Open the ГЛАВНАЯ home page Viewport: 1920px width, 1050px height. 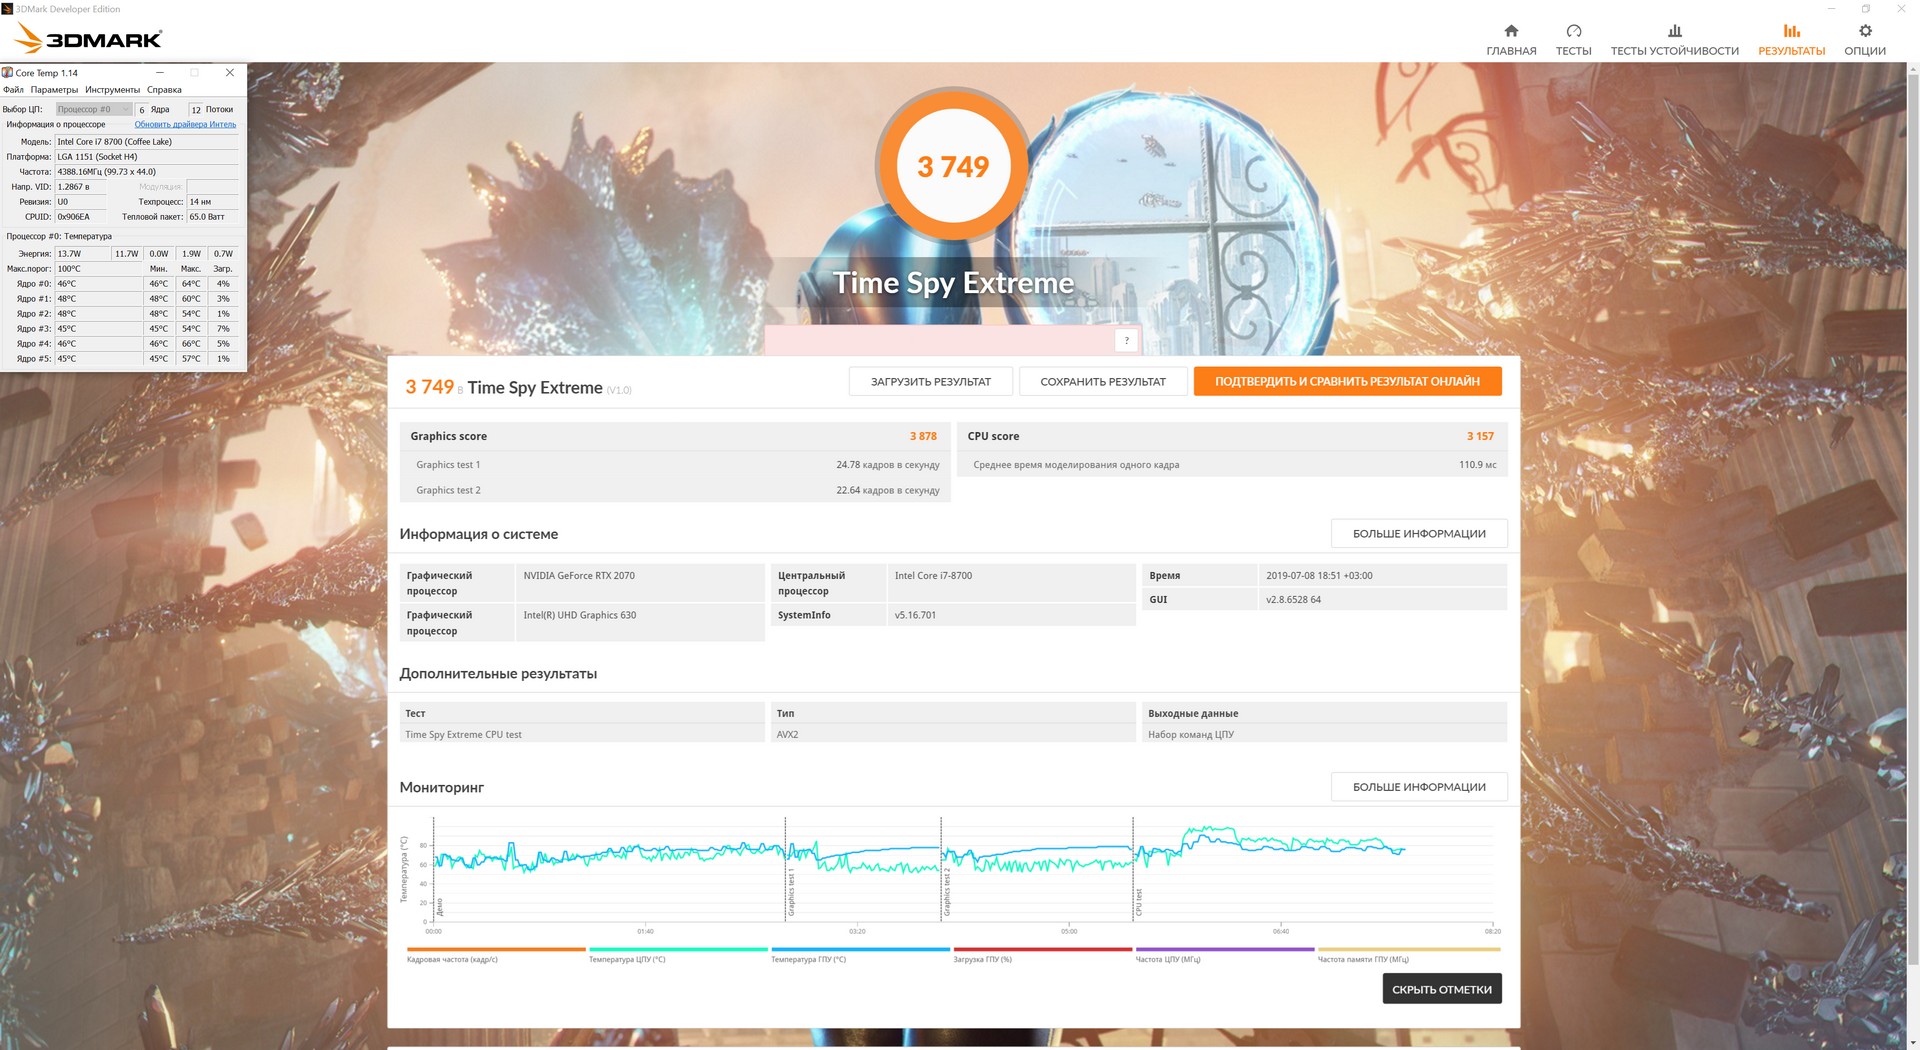pyautogui.click(x=1510, y=40)
